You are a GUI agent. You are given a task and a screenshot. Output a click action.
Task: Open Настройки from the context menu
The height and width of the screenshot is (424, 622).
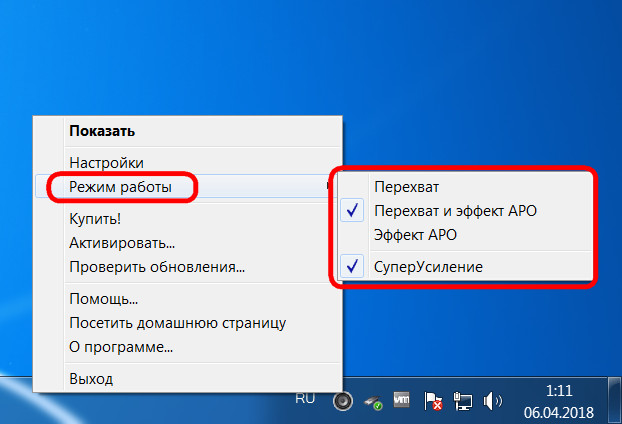pos(106,162)
